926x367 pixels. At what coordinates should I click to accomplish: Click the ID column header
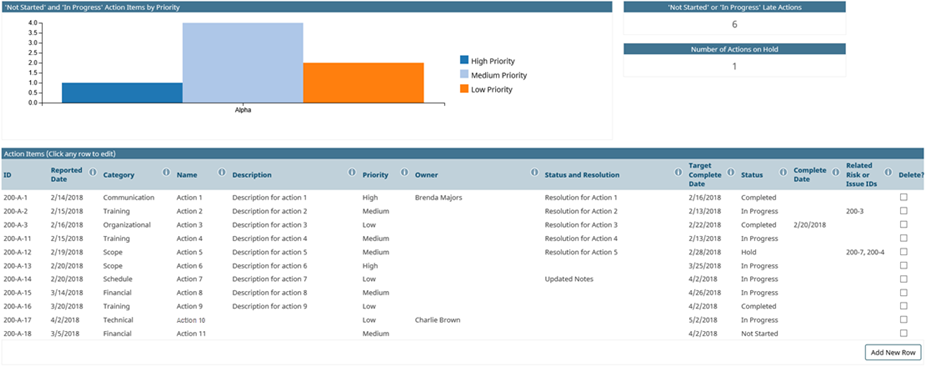pyautogui.click(x=6, y=175)
